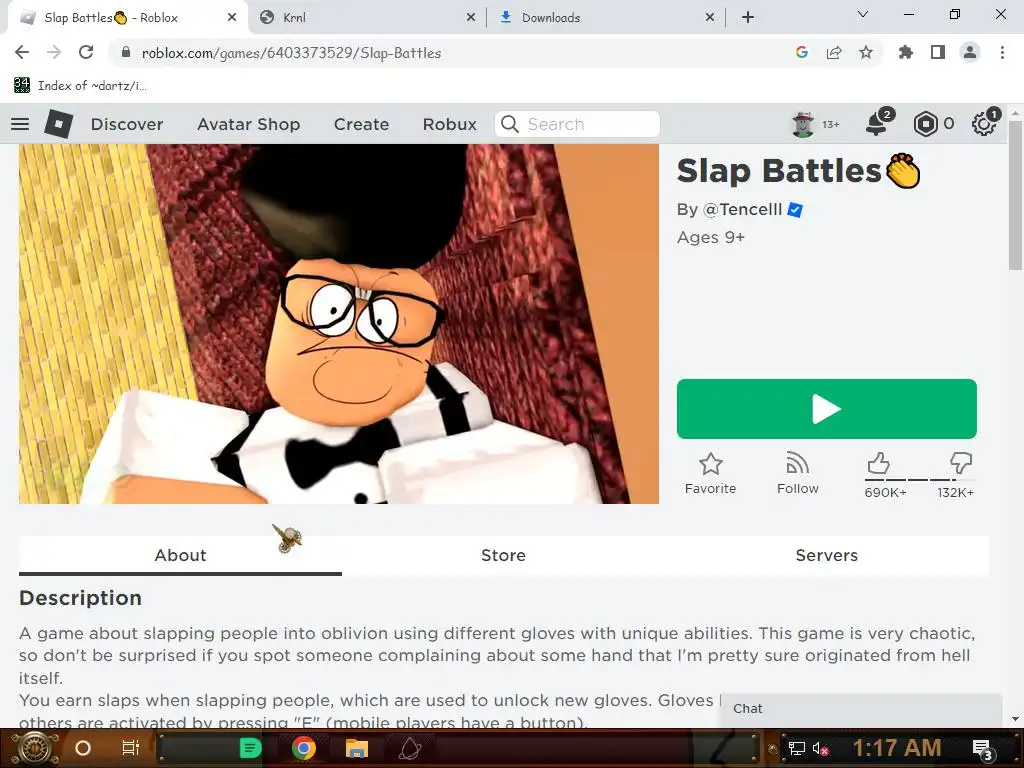Select the Slap Battles browser tab
This screenshot has height=768, width=1024.
click(x=127, y=18)
